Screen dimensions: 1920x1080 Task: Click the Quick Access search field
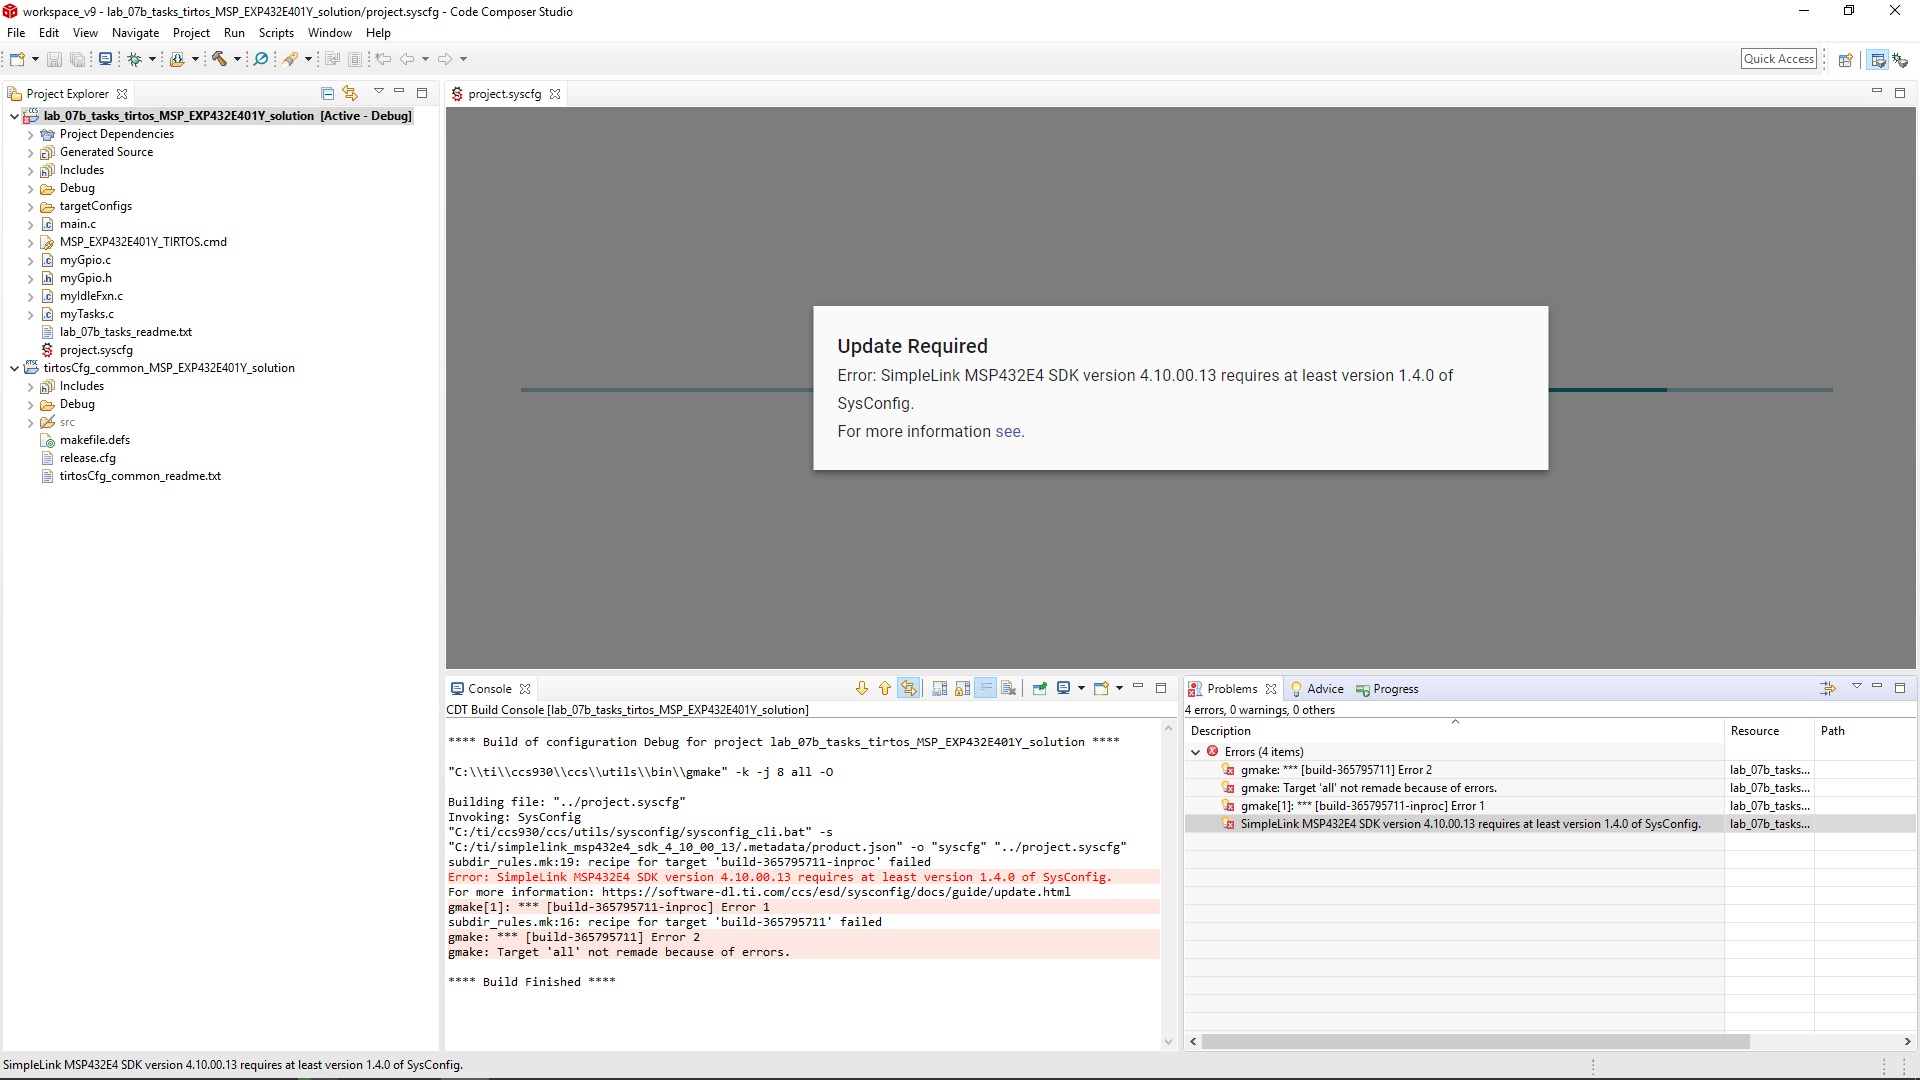coord(1779,59)
